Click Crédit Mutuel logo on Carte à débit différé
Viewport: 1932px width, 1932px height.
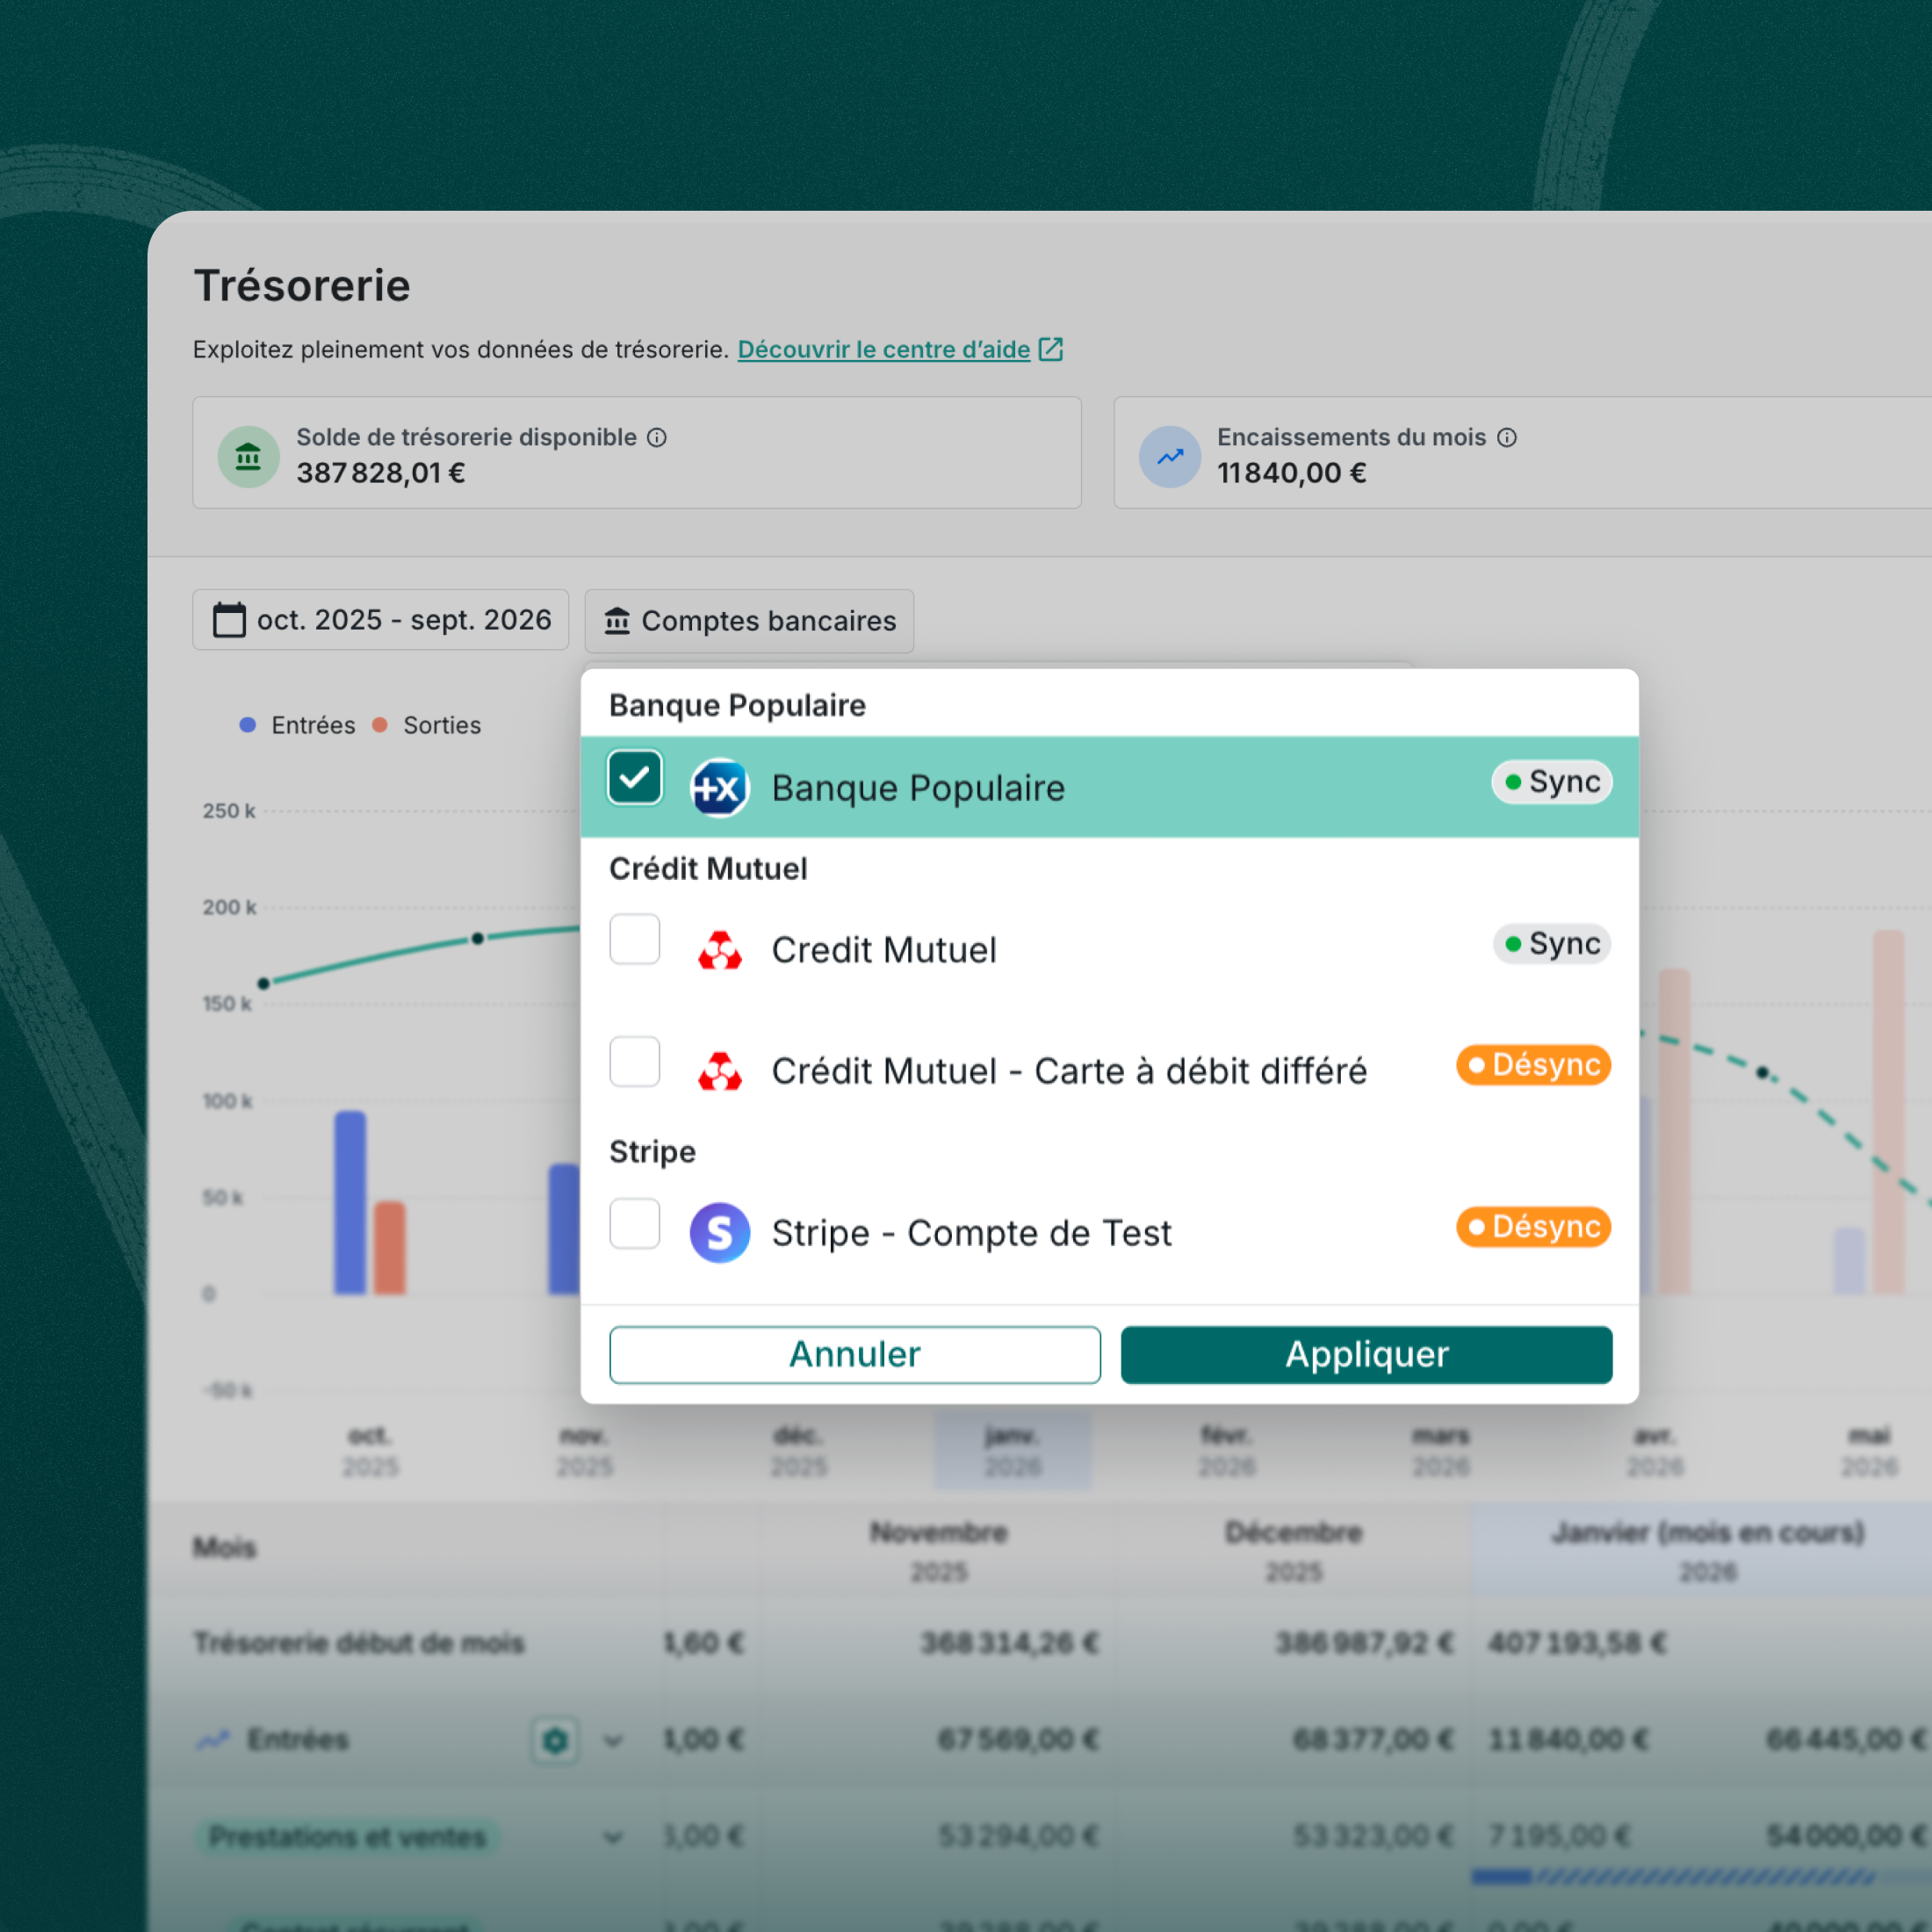[x=719, y=1071]
